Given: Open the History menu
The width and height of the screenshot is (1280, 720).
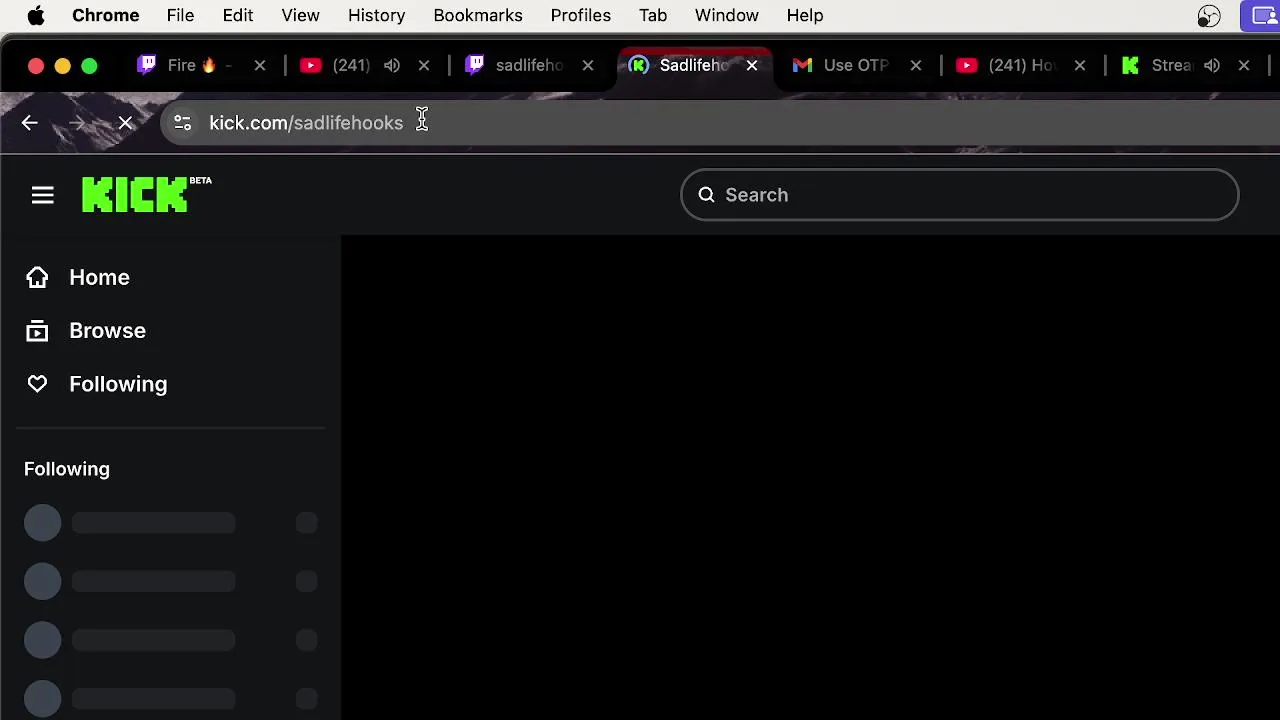Looking at the screenshot, I should (376, 15).
